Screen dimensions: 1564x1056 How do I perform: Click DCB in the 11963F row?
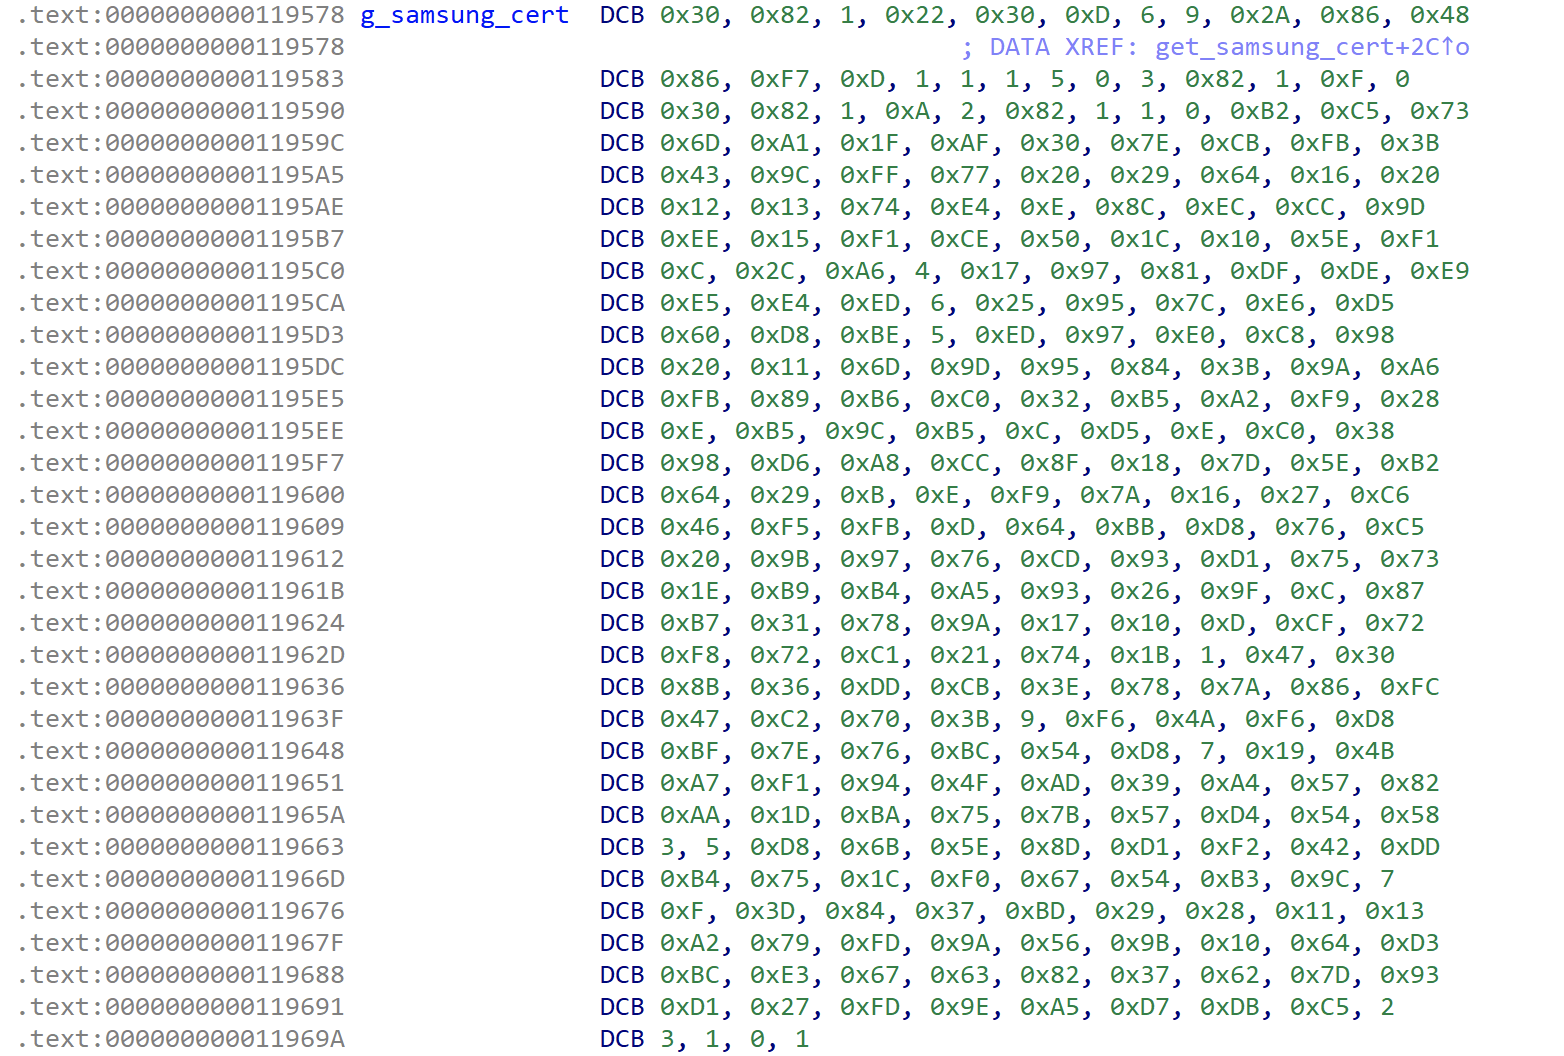click(622, 719)
